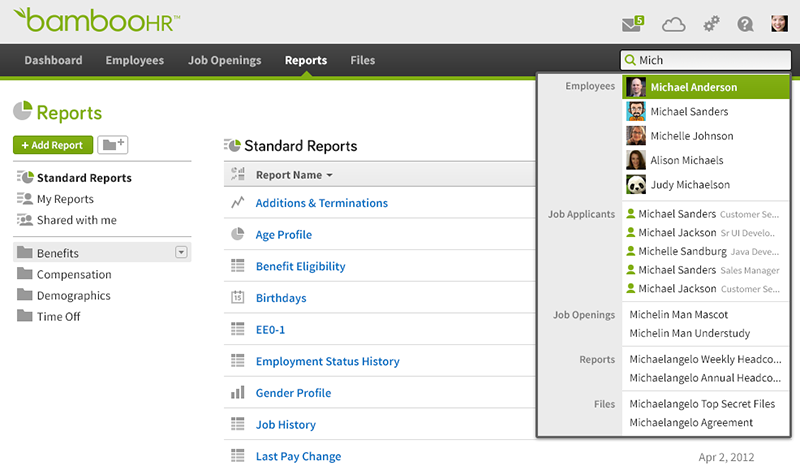Open the Additions & Terminations report
The image size is (800, 470).
click(321, 203)
